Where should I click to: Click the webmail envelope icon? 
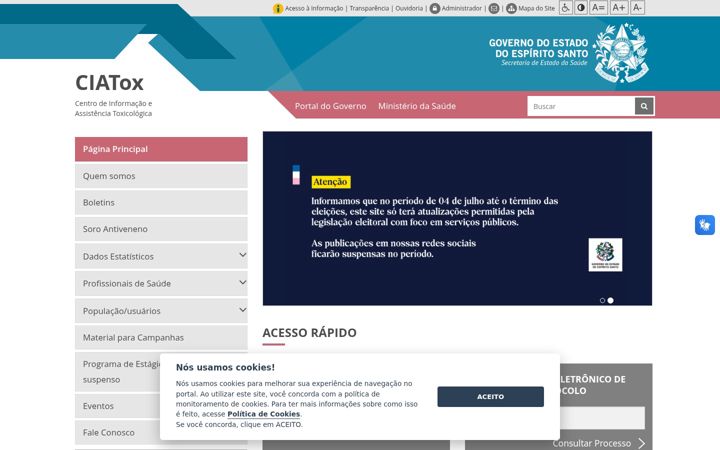point(494,8)
